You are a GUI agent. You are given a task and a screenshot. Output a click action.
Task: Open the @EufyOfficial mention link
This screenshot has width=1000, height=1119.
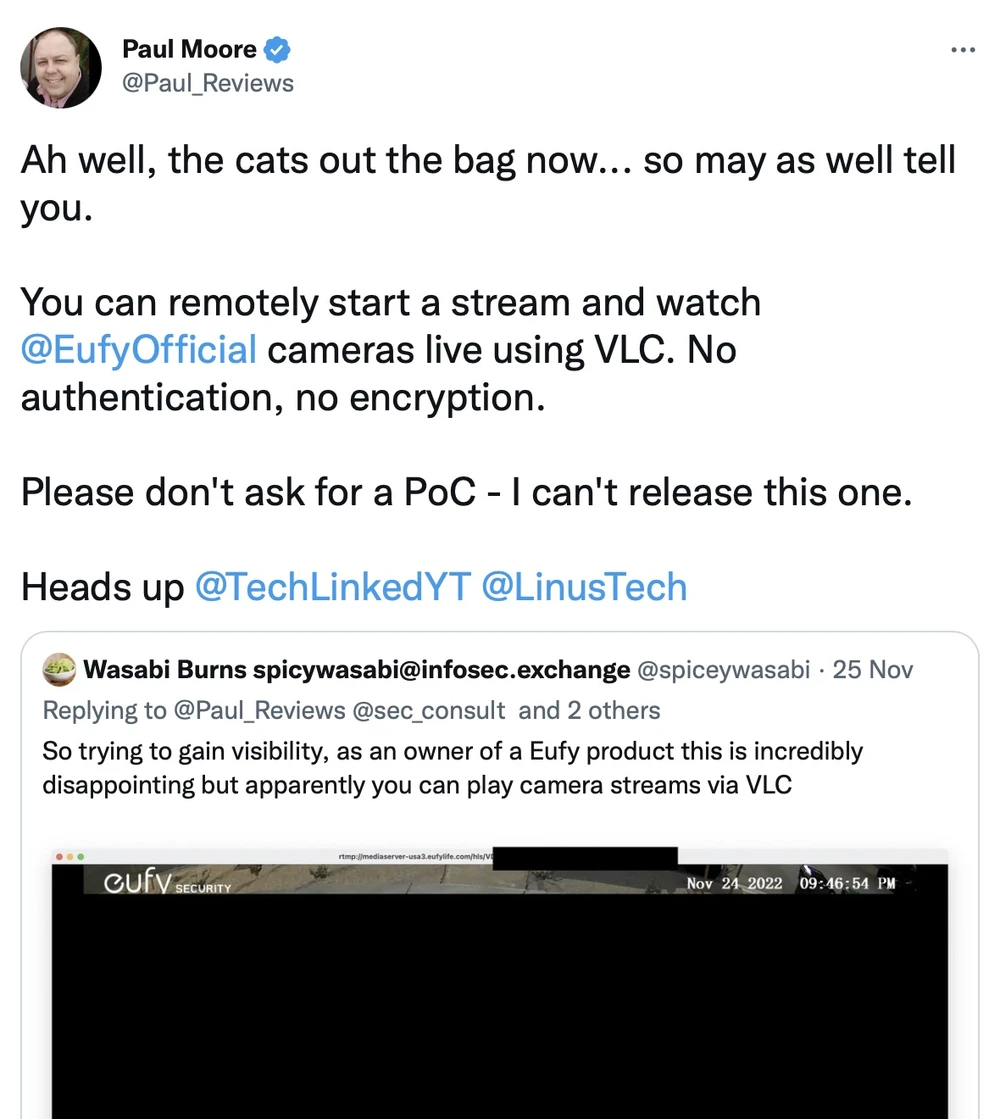[x=139, y=350]
